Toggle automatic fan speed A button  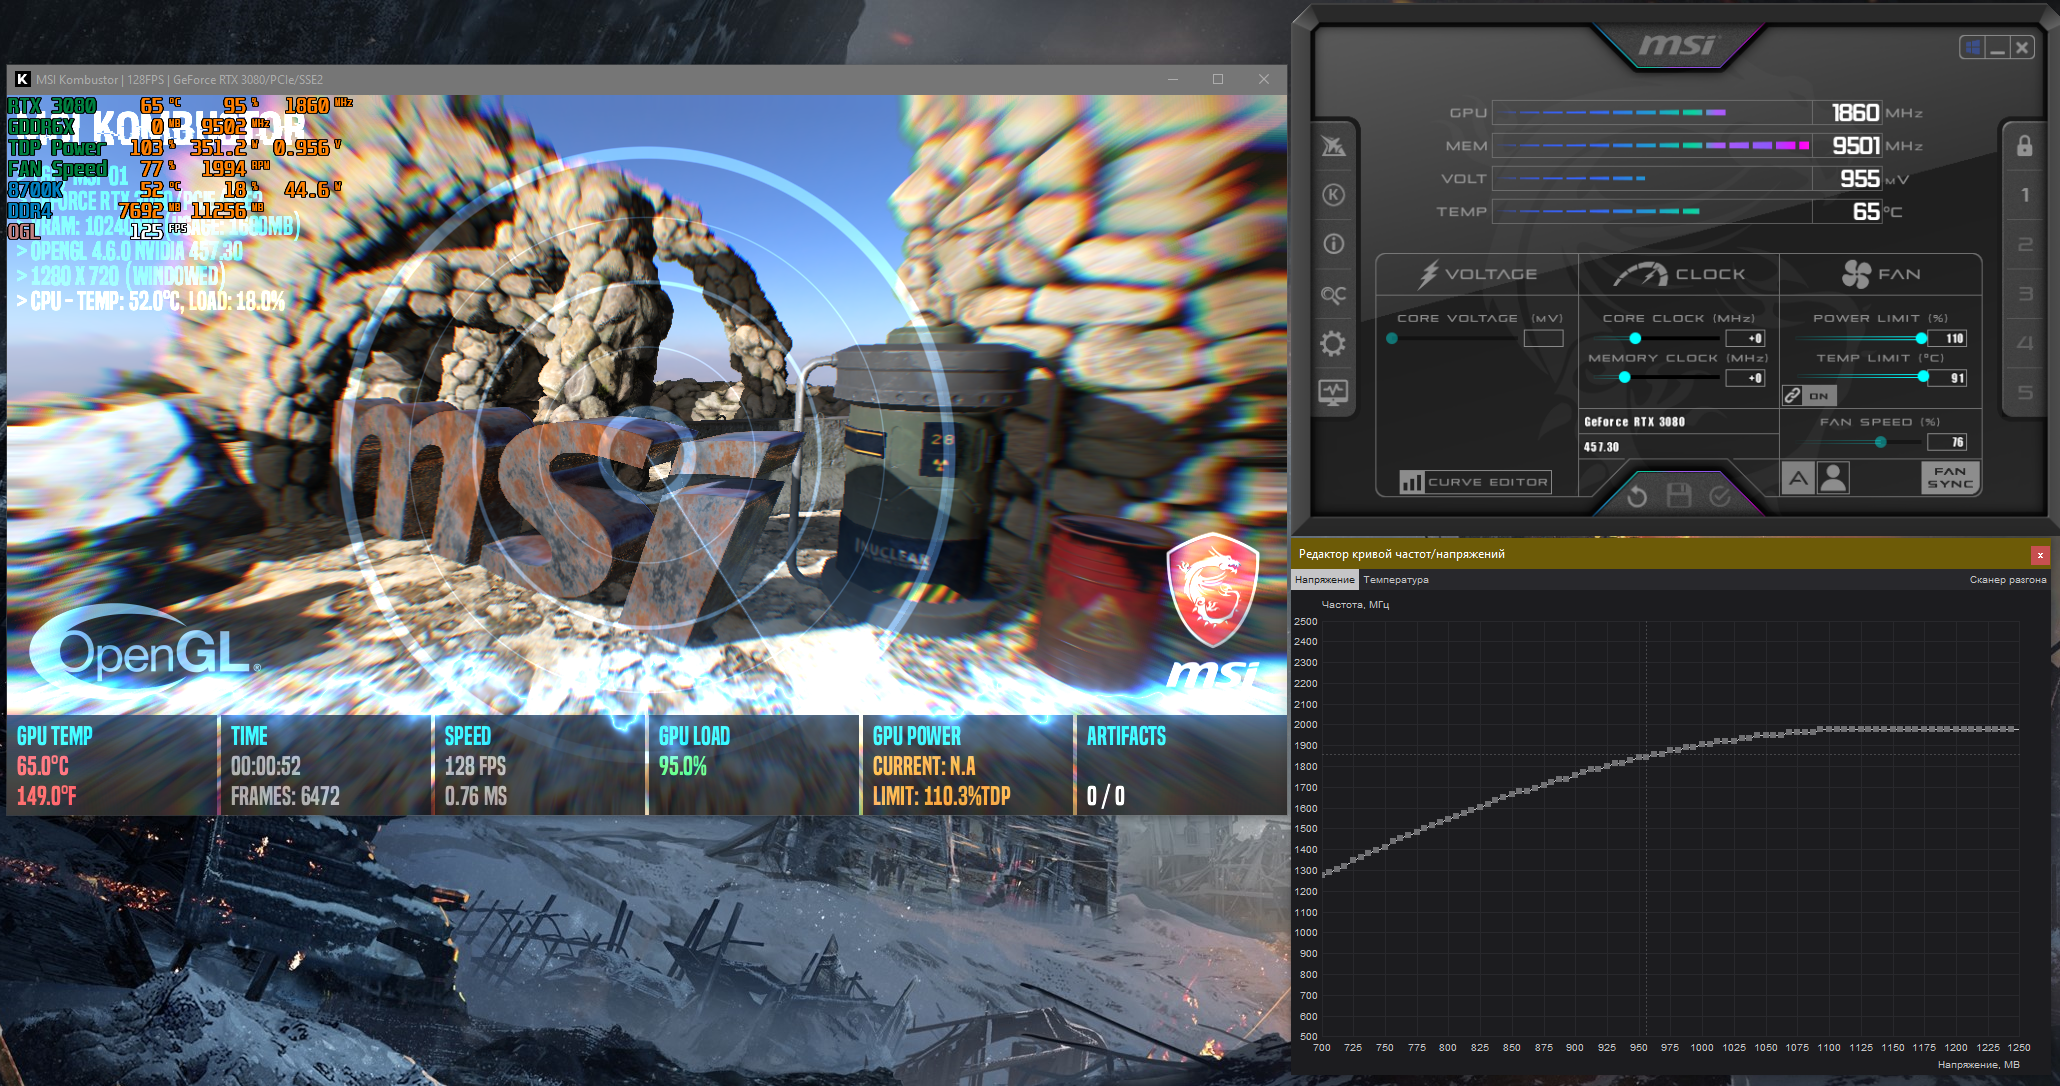click(1798, 478)
